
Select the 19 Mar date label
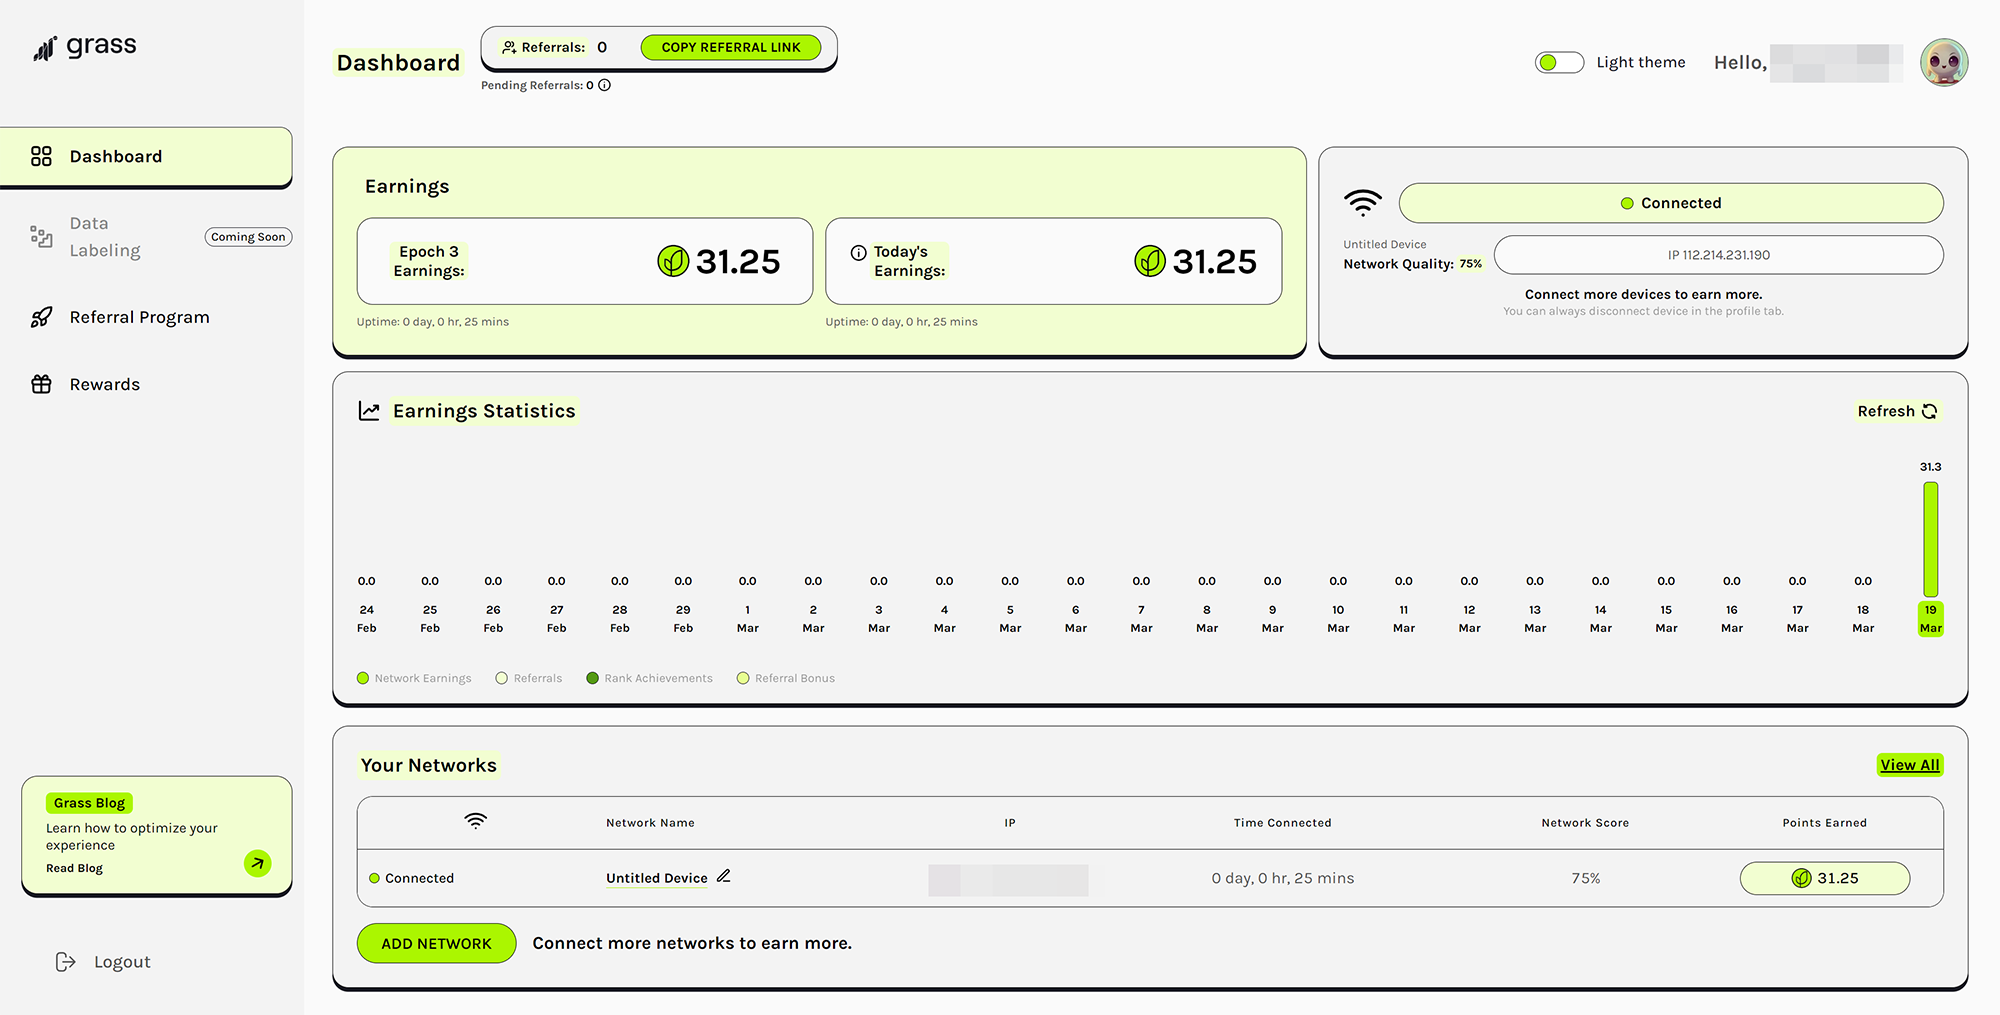click(1930, 619)
